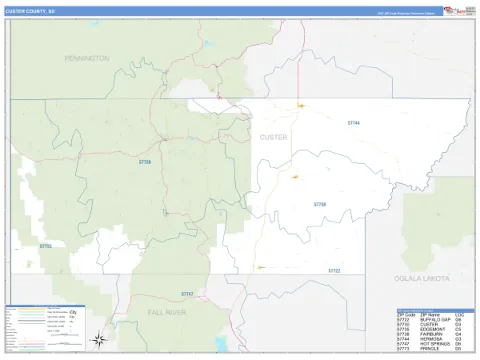The height and width of the screenshot is (360, 480).
Task: Click the 57738 ZIP label on the map
Action: point(320,204)
